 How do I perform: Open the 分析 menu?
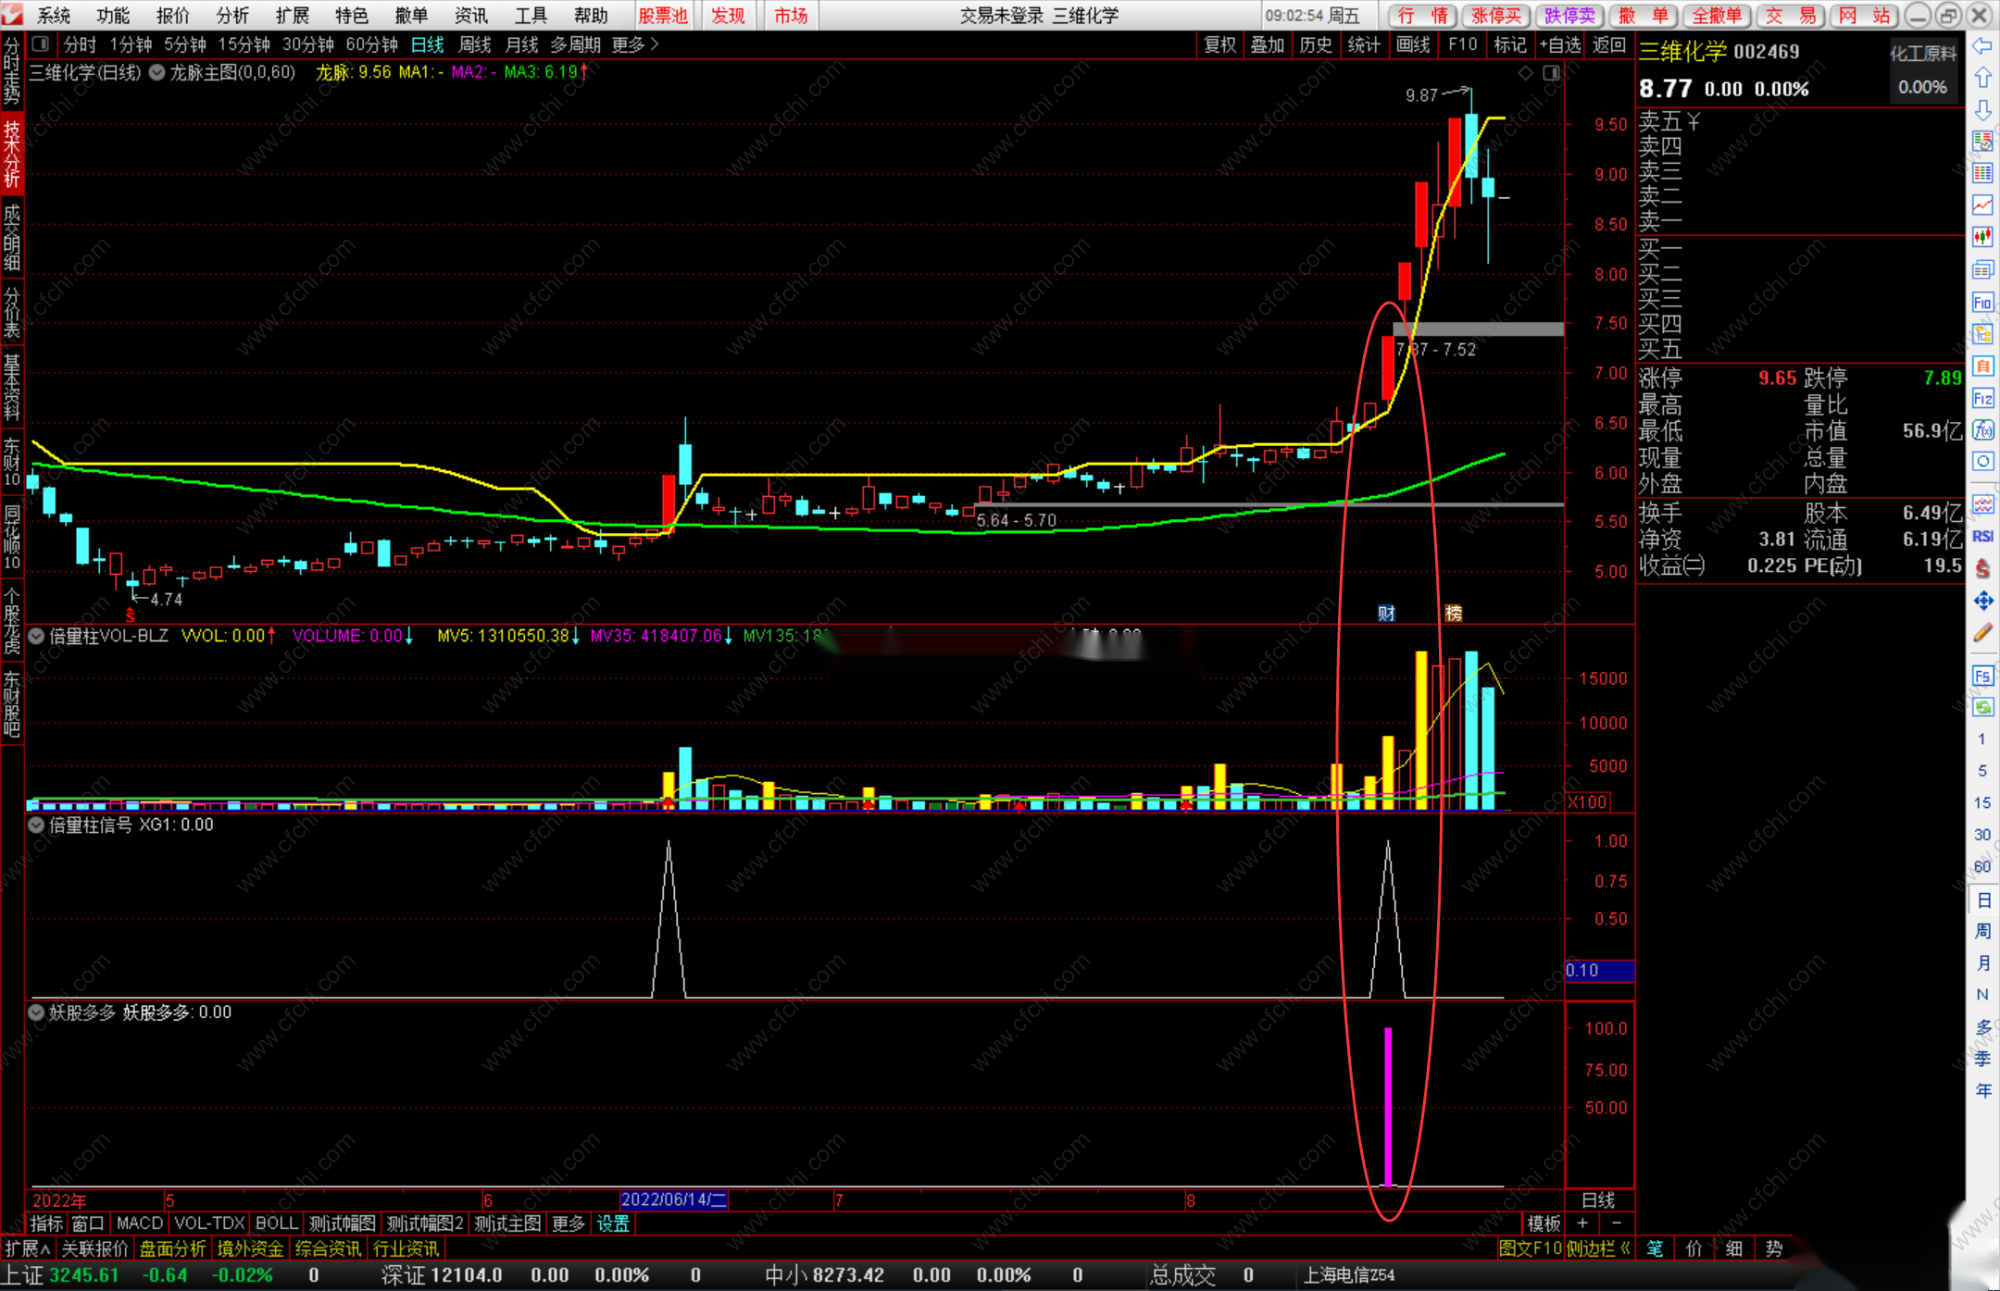[232, 15]
